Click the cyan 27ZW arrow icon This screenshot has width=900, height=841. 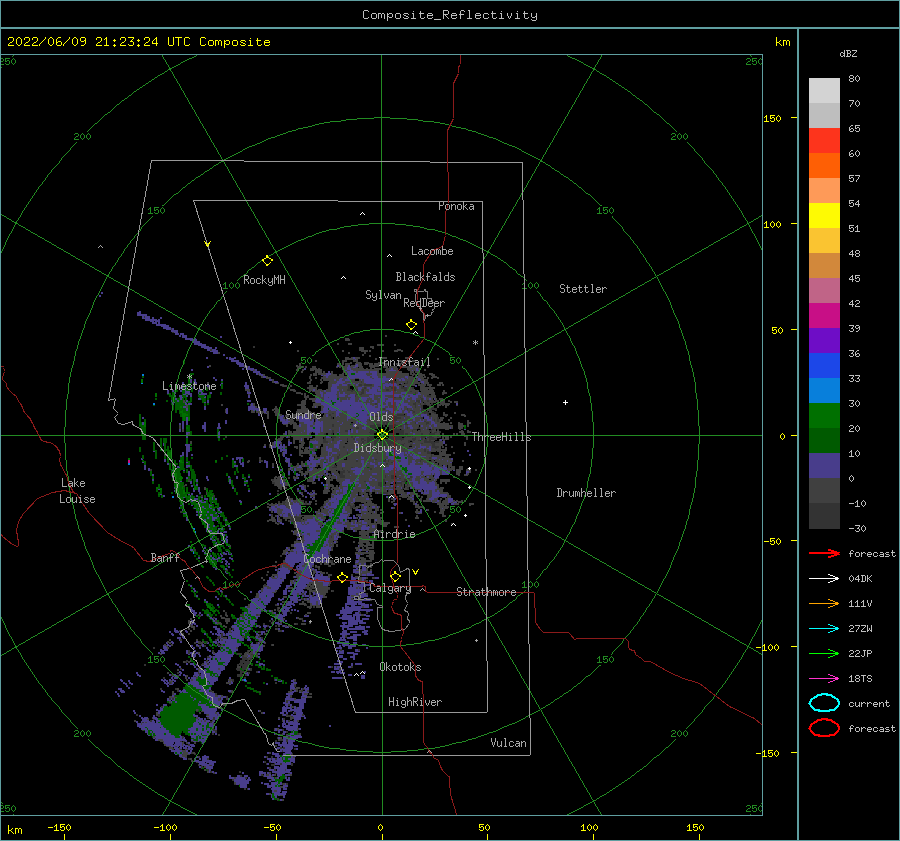(824, 628)
